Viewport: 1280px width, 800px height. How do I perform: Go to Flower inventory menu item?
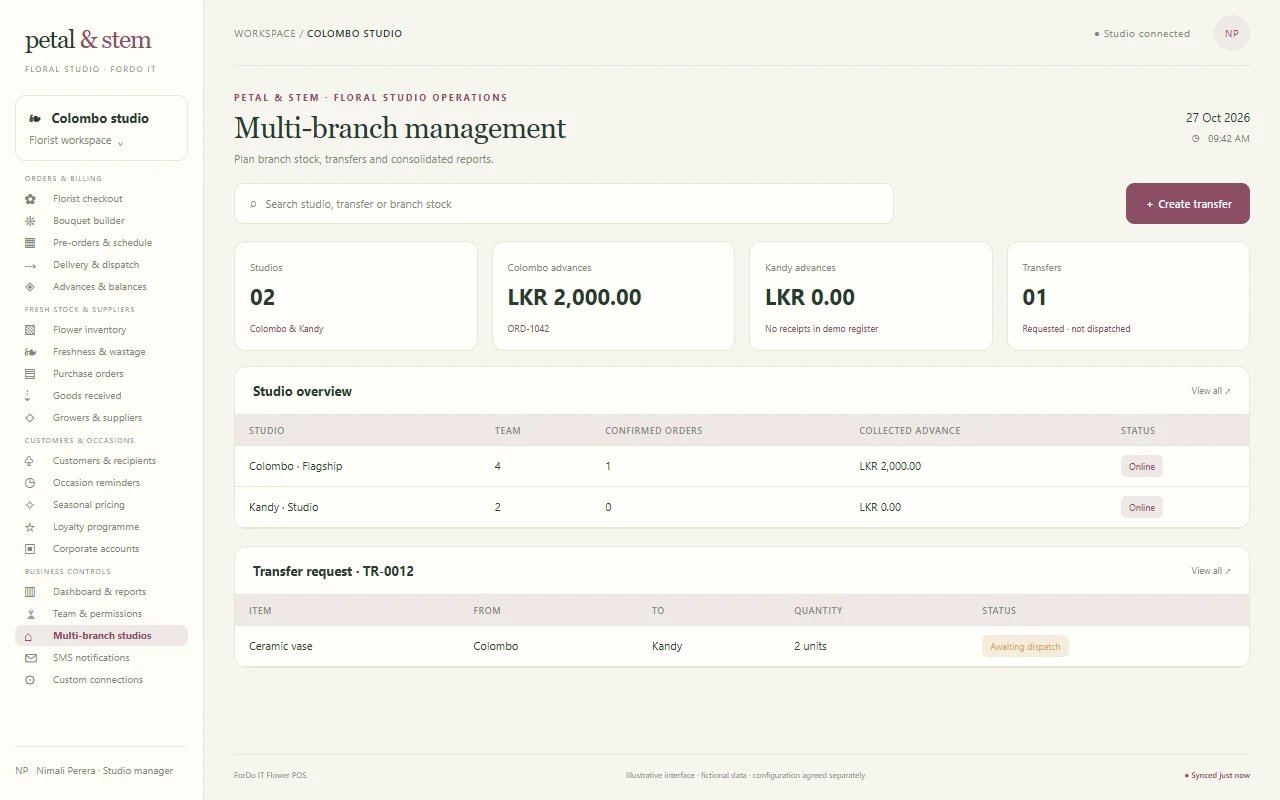click(x=101, y=330)
